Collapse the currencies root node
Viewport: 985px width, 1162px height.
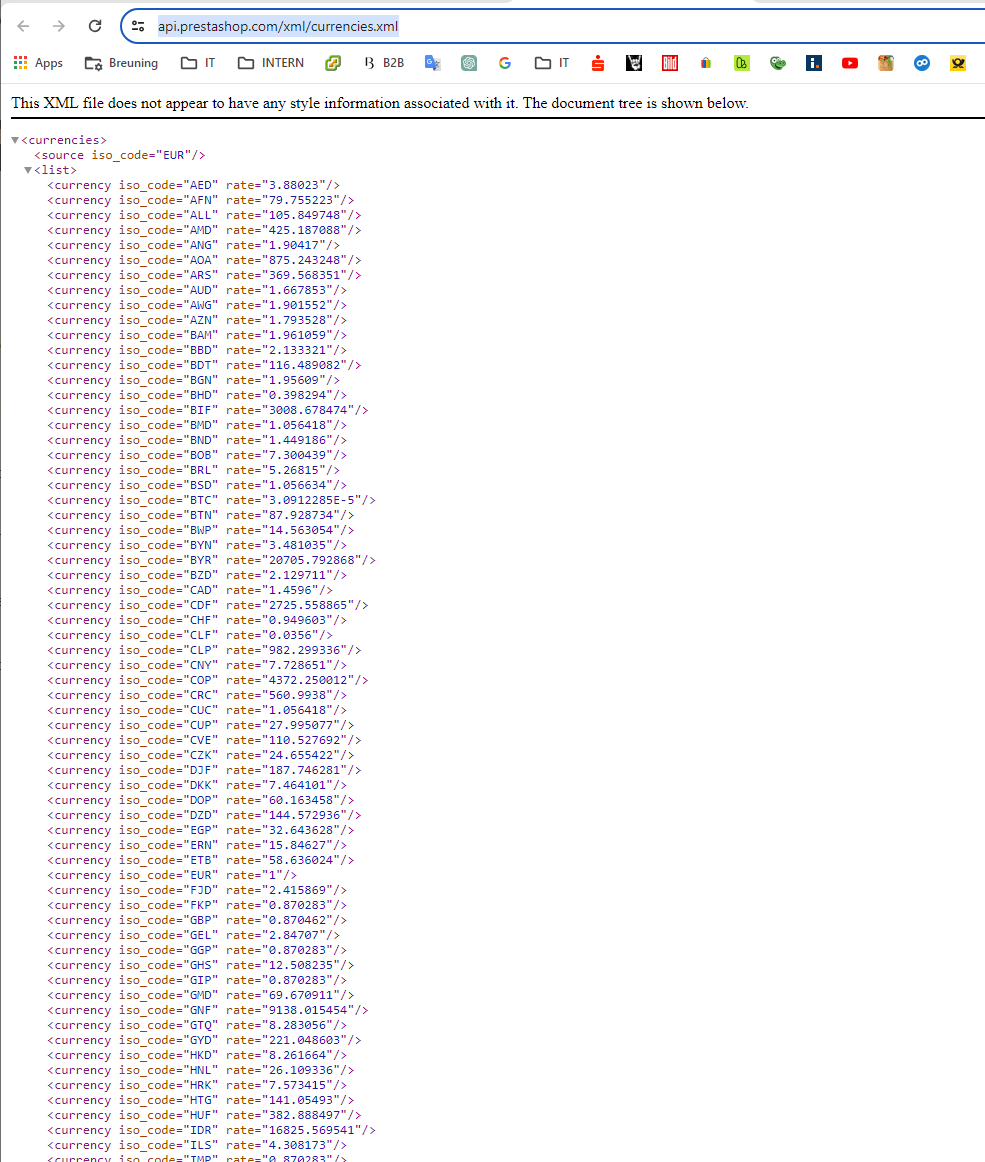[x=14, y=139]
